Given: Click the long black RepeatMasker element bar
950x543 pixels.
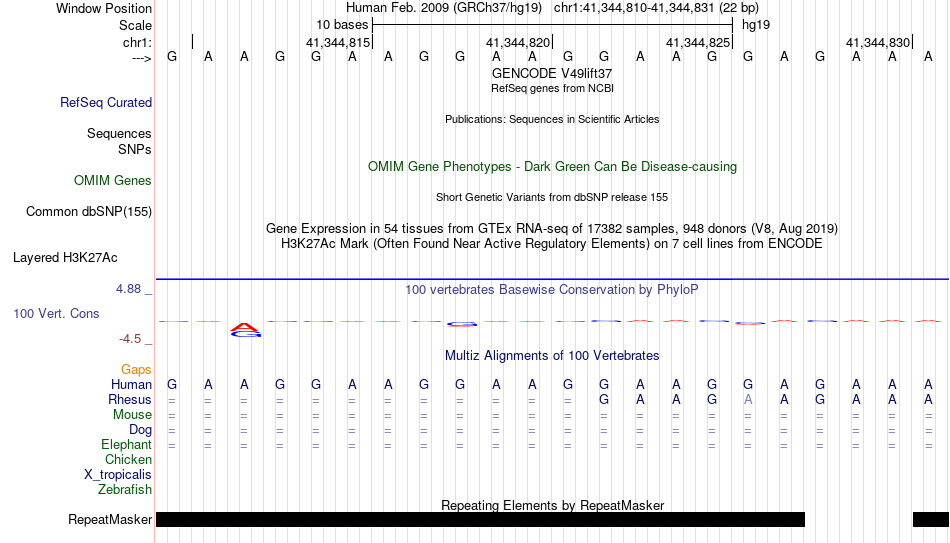Looking at the screenshot, I should (x=480, y=519).
